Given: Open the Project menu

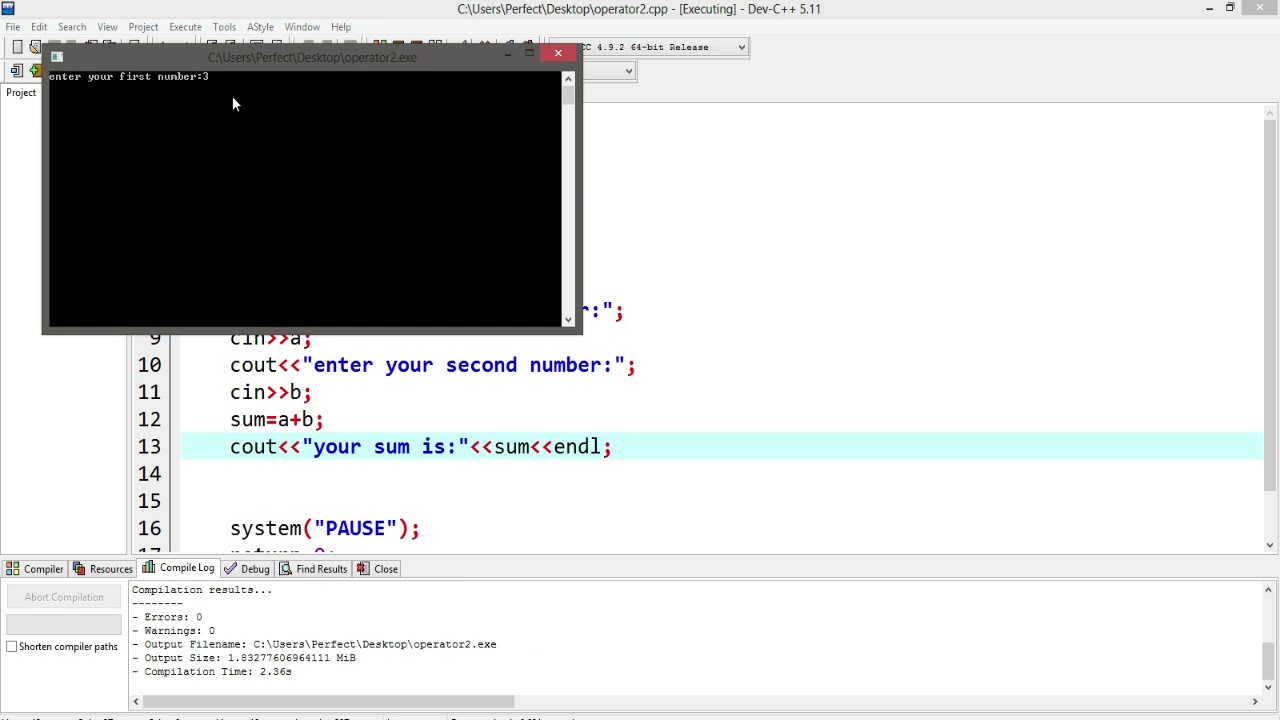Looking at the screenshot, I should [x=143, y=27].
